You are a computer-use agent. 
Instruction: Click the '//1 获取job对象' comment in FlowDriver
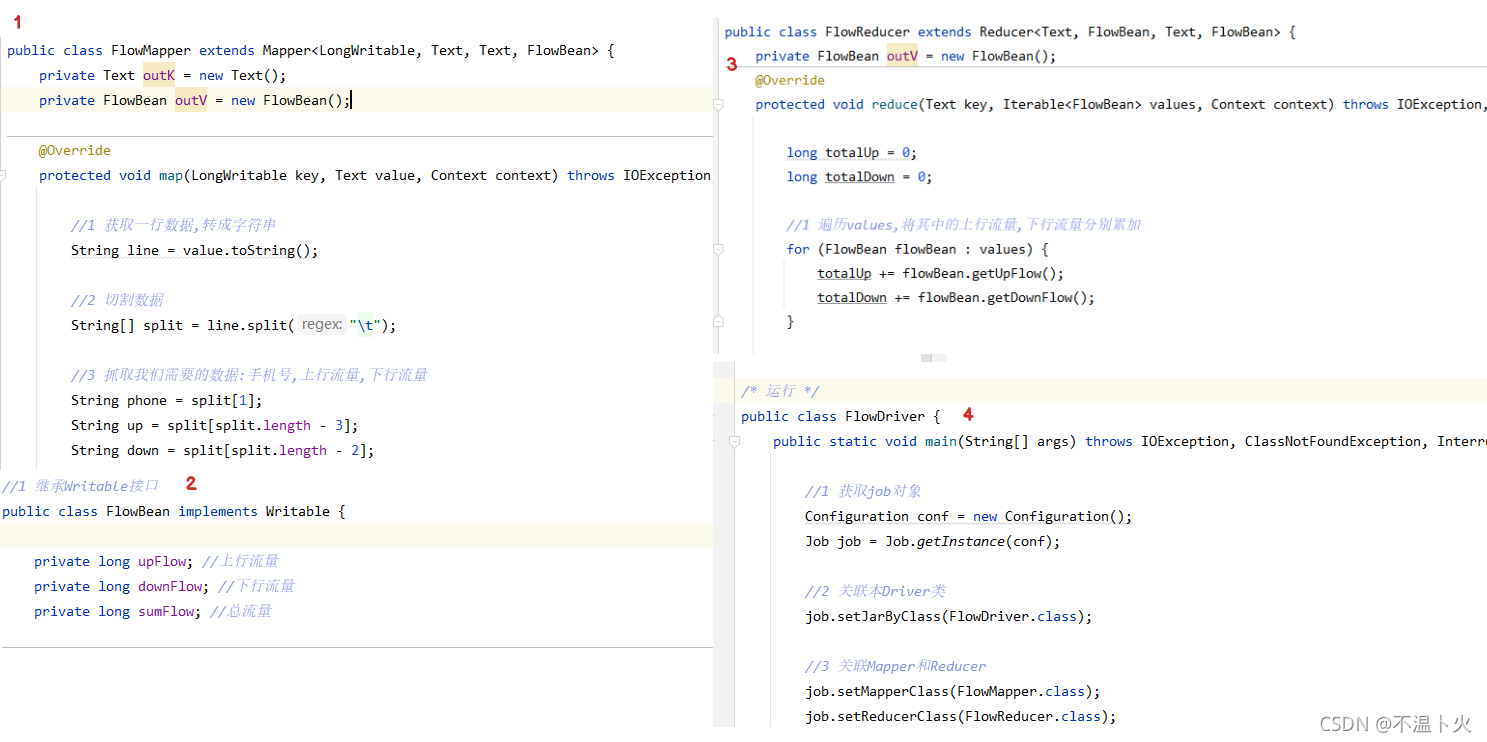point(864,491)
